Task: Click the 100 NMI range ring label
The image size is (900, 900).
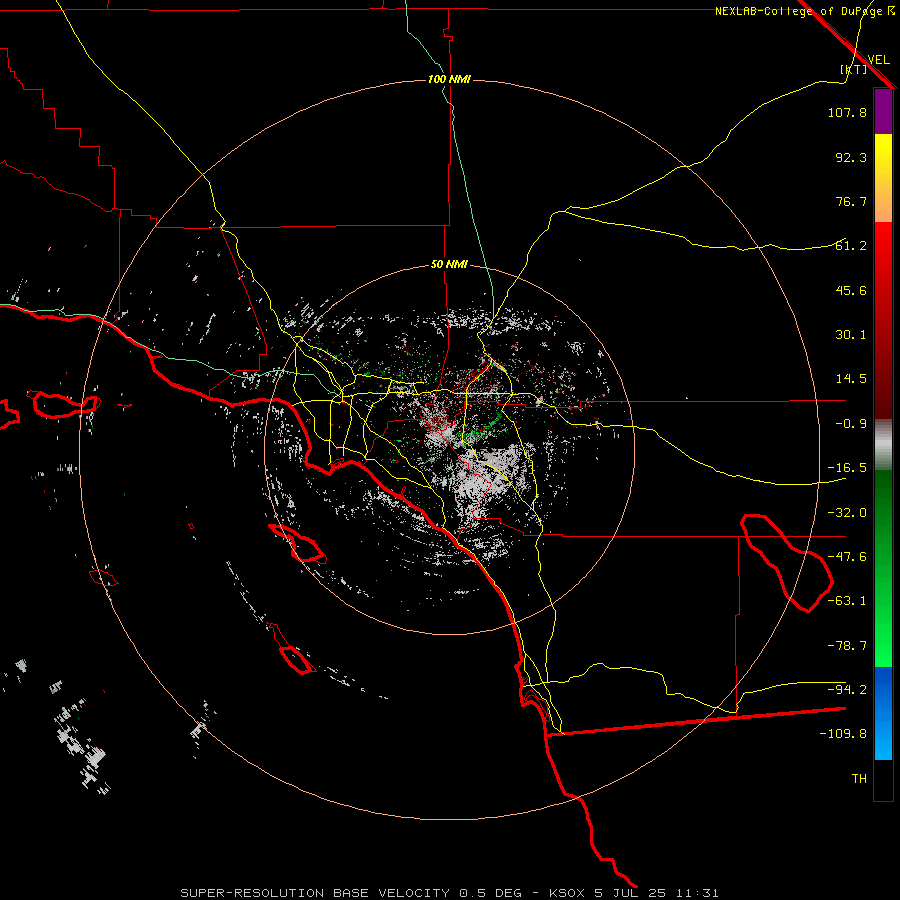Action: click(449, 79)
